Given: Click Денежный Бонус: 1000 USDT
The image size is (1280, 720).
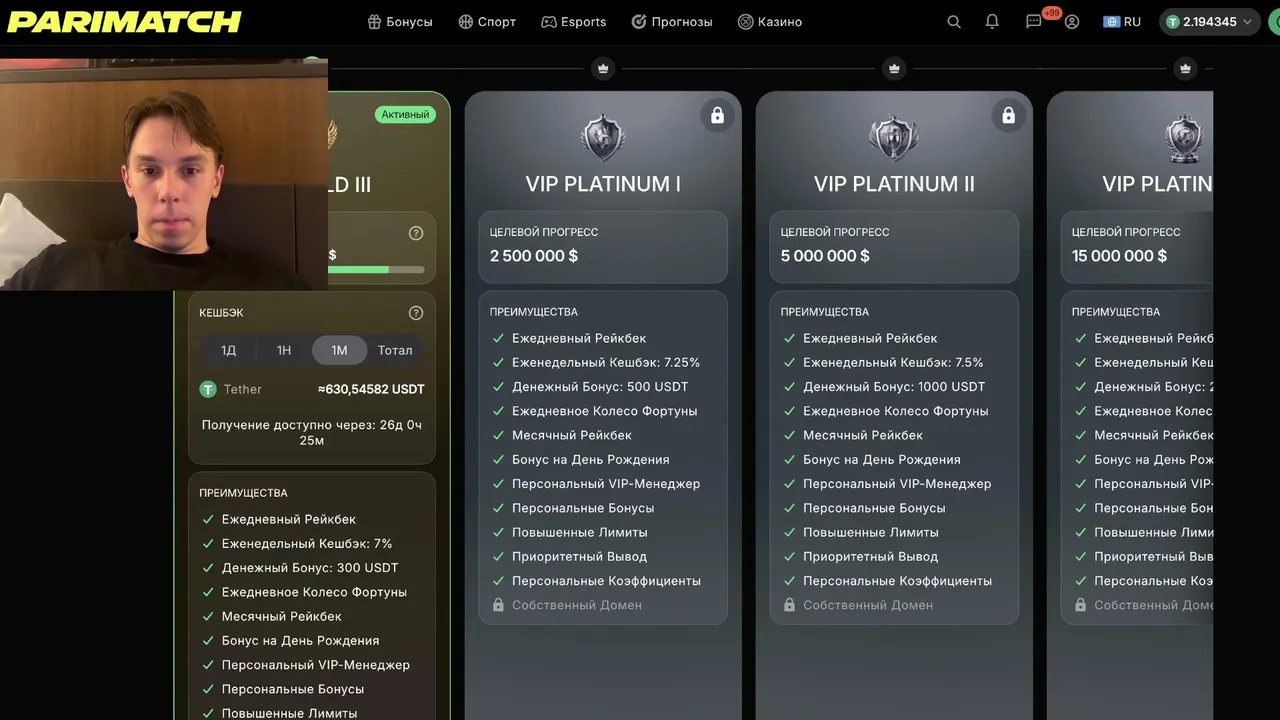Looking at the screenshot, I should tap(894, 386).
